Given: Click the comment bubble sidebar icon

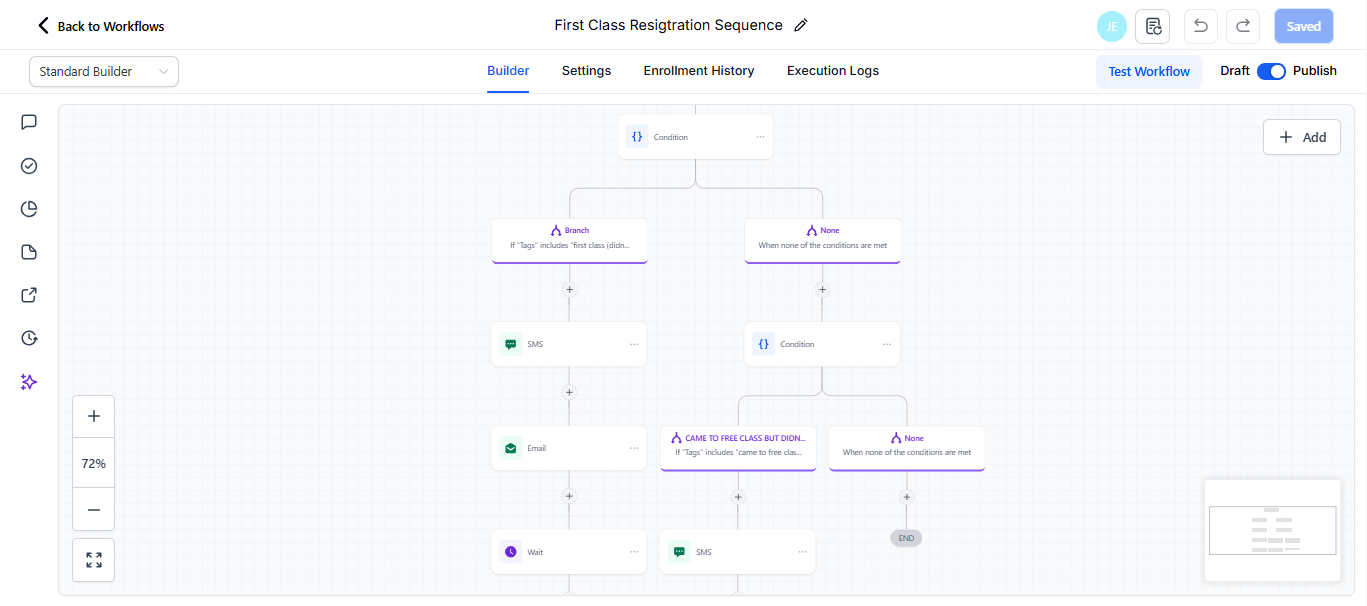Looking at the screenshot, I should click(29, 122).
